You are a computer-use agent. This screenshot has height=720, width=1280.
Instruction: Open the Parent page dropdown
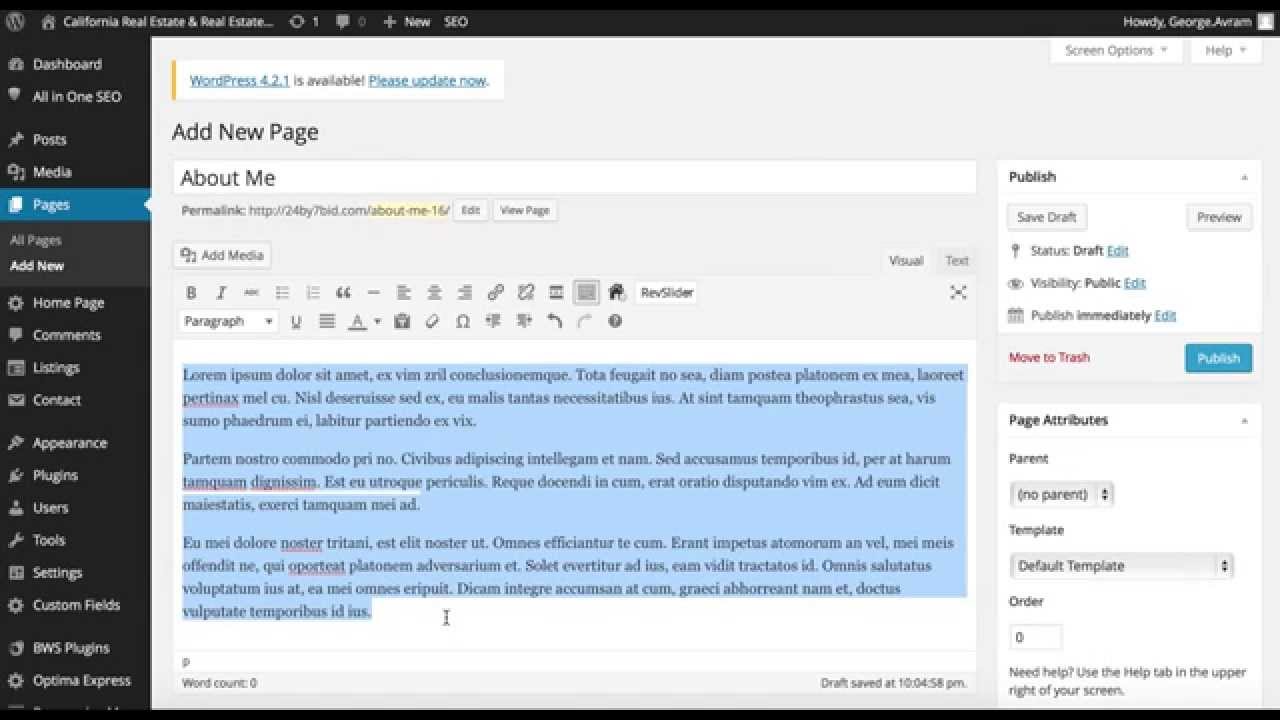click(x=1062, y=494)
